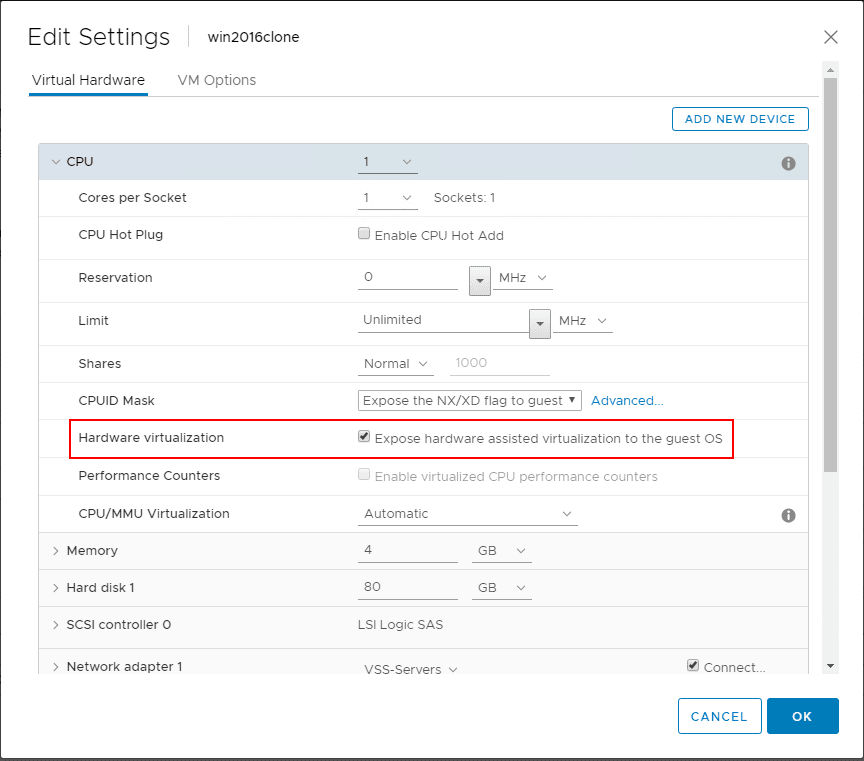
Task: Click the CPU/MMU Virtualization info icon
Action: tap(788, 515)
